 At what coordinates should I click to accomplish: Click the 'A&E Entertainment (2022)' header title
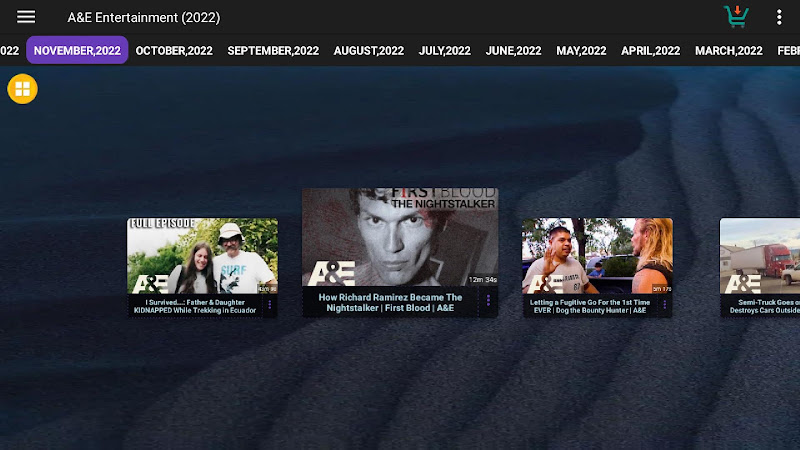pyautogui.click(x=144, y=17)
